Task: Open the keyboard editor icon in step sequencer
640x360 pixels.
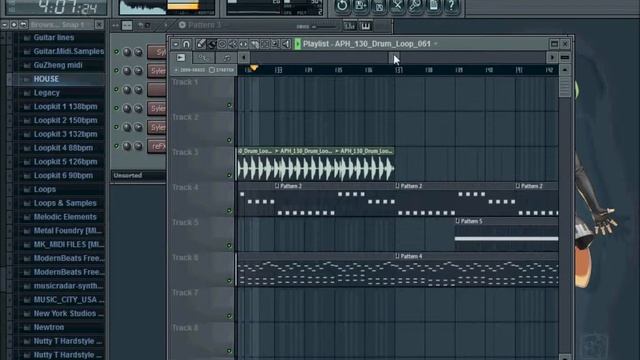Action: 365,26
